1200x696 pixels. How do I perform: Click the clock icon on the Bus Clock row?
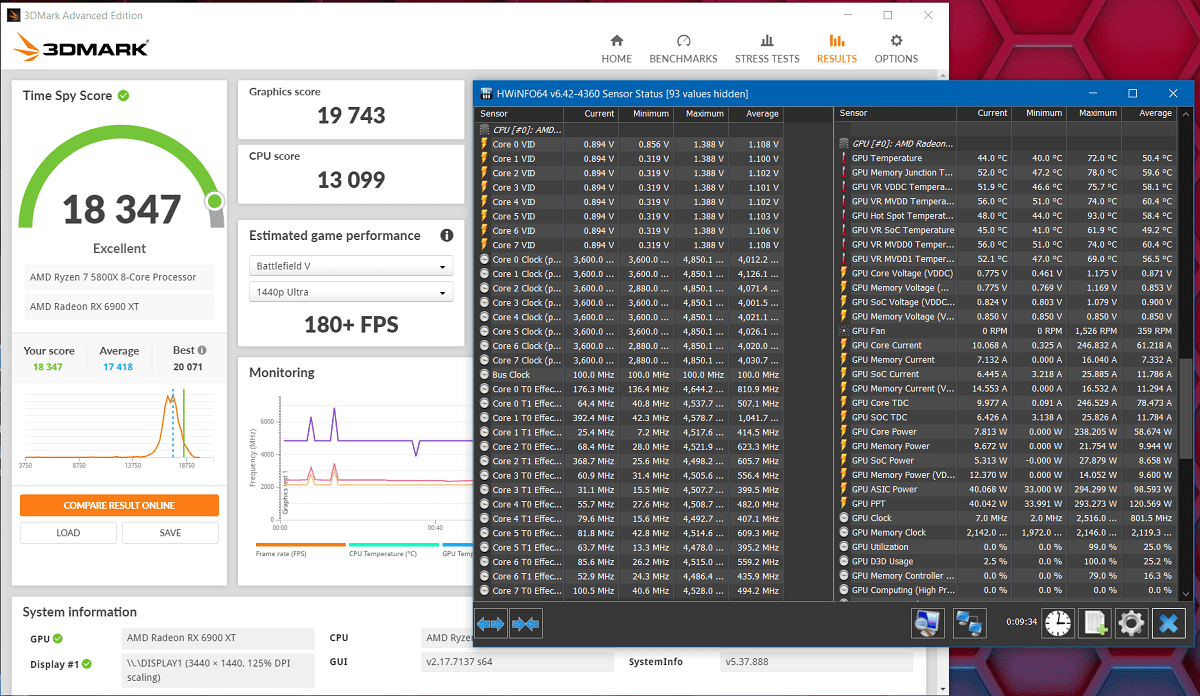[x=485, y=375]
